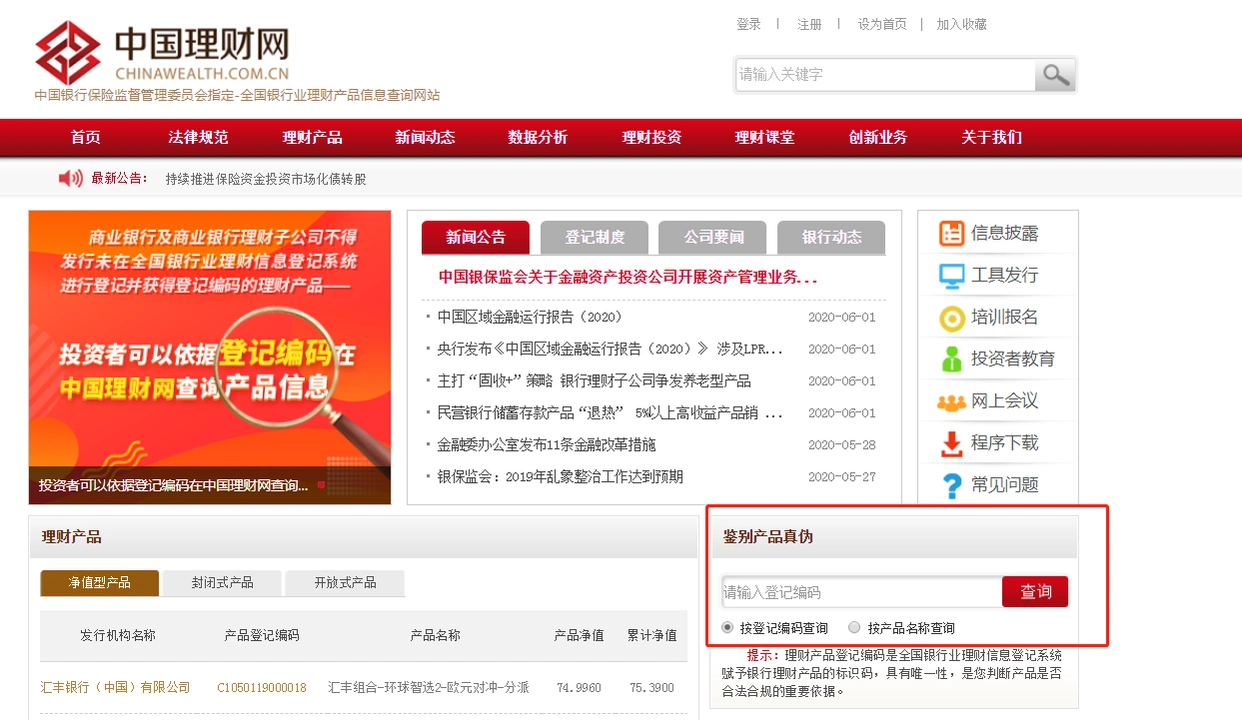Open 投资者教育 person icon

(951, 359)
